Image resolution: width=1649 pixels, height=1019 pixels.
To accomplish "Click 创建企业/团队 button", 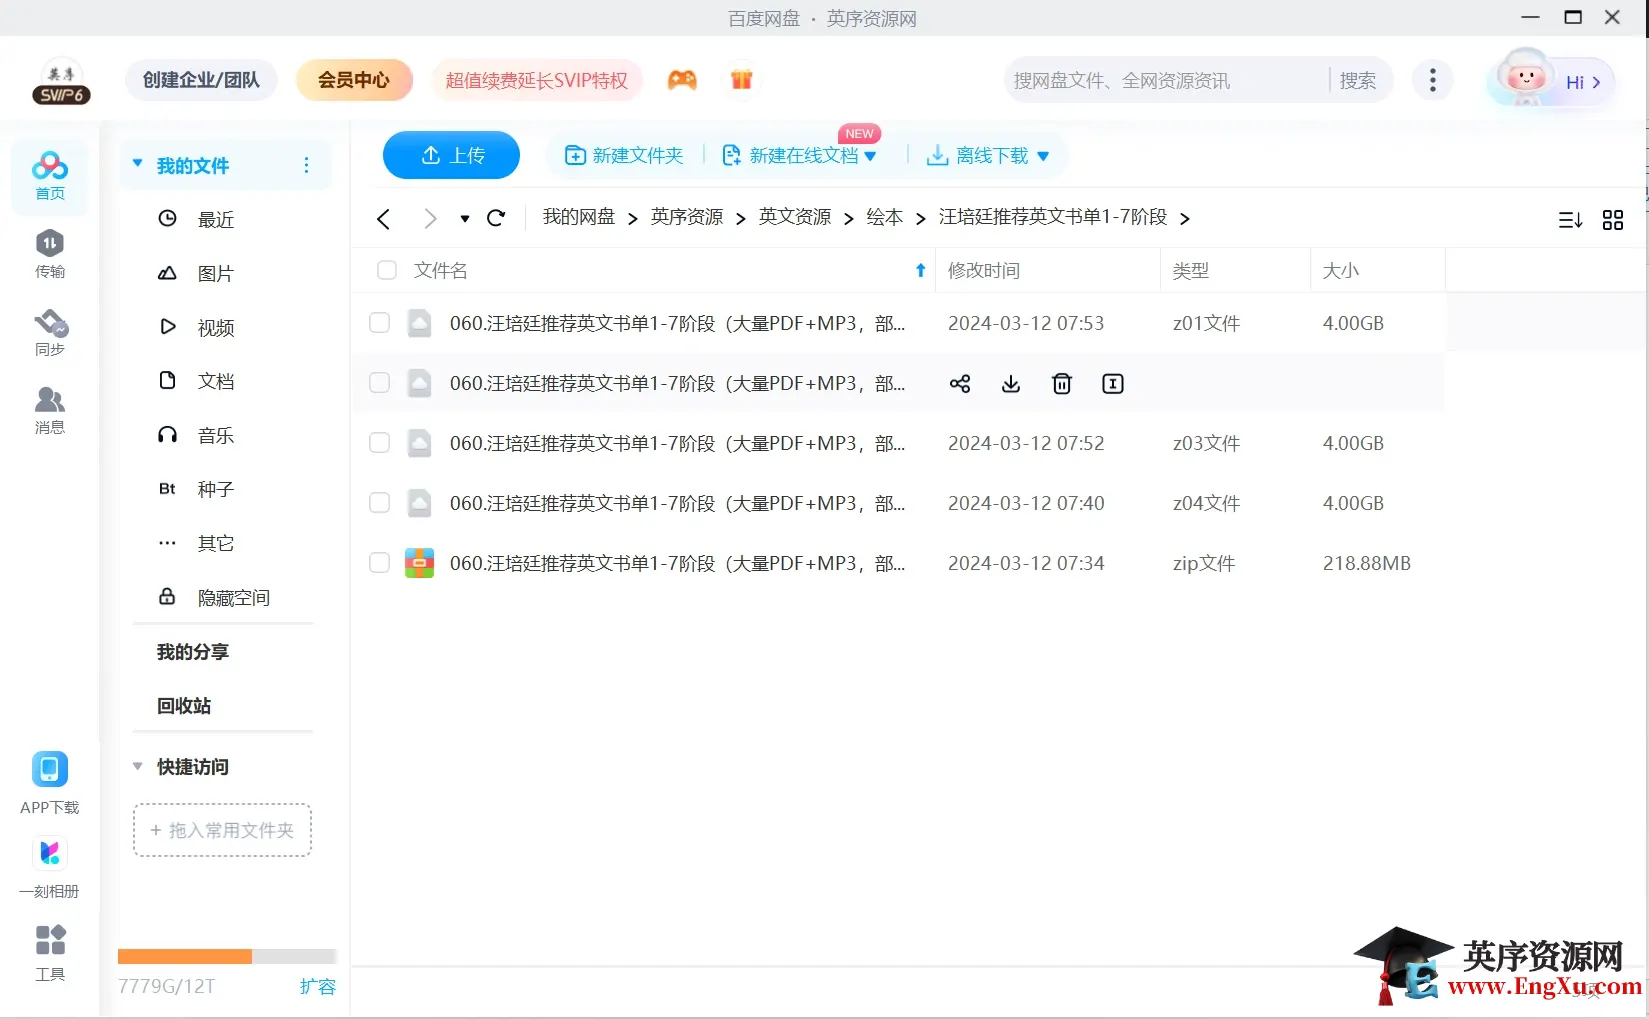I will pyautogui.click(x=201, y=80).
